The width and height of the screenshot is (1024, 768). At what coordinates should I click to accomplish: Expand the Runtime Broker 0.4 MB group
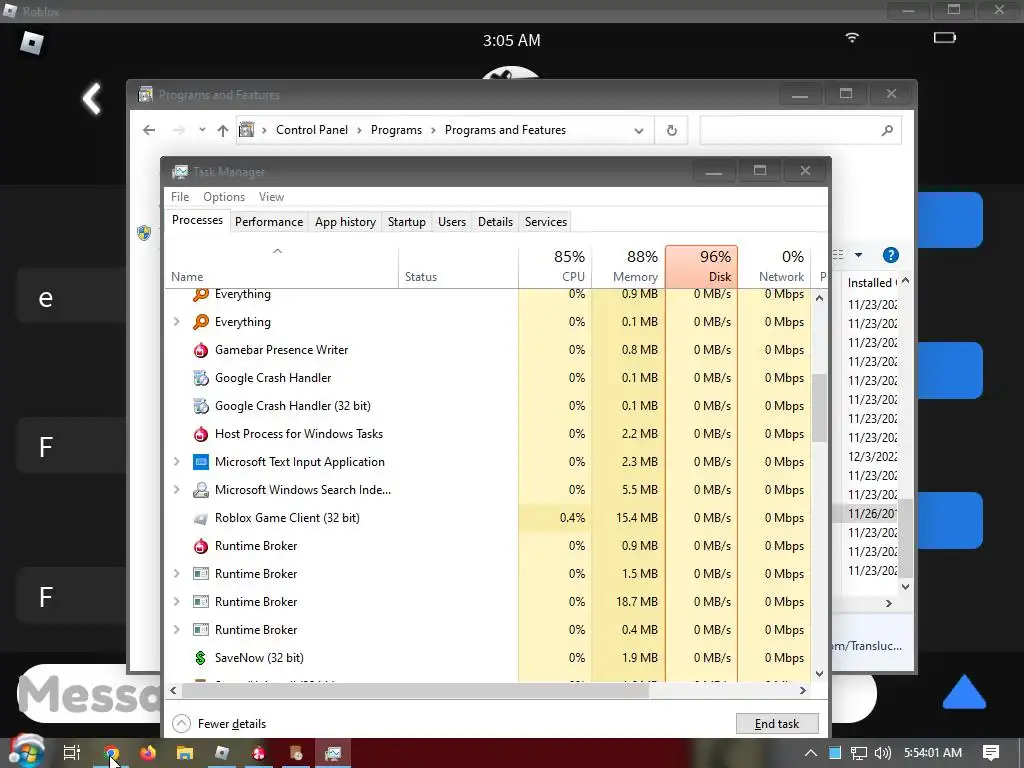tap(176, 630)
